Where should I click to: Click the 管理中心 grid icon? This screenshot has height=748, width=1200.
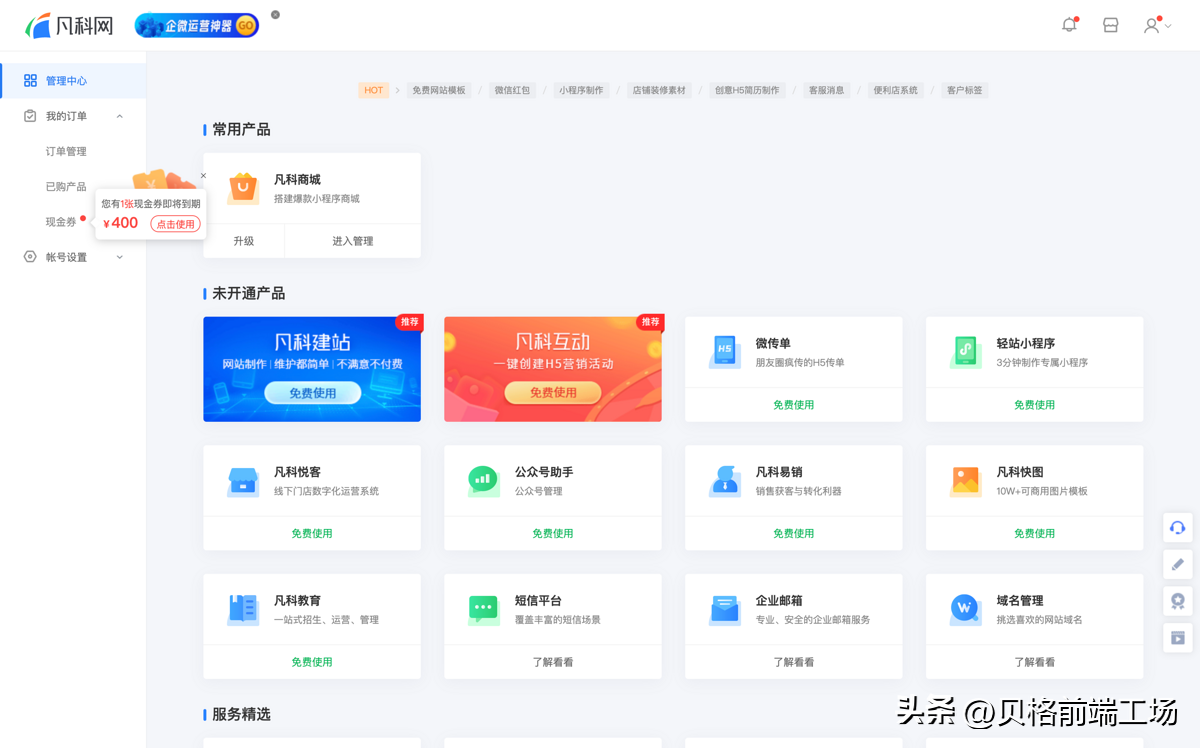tap(30, 81)
